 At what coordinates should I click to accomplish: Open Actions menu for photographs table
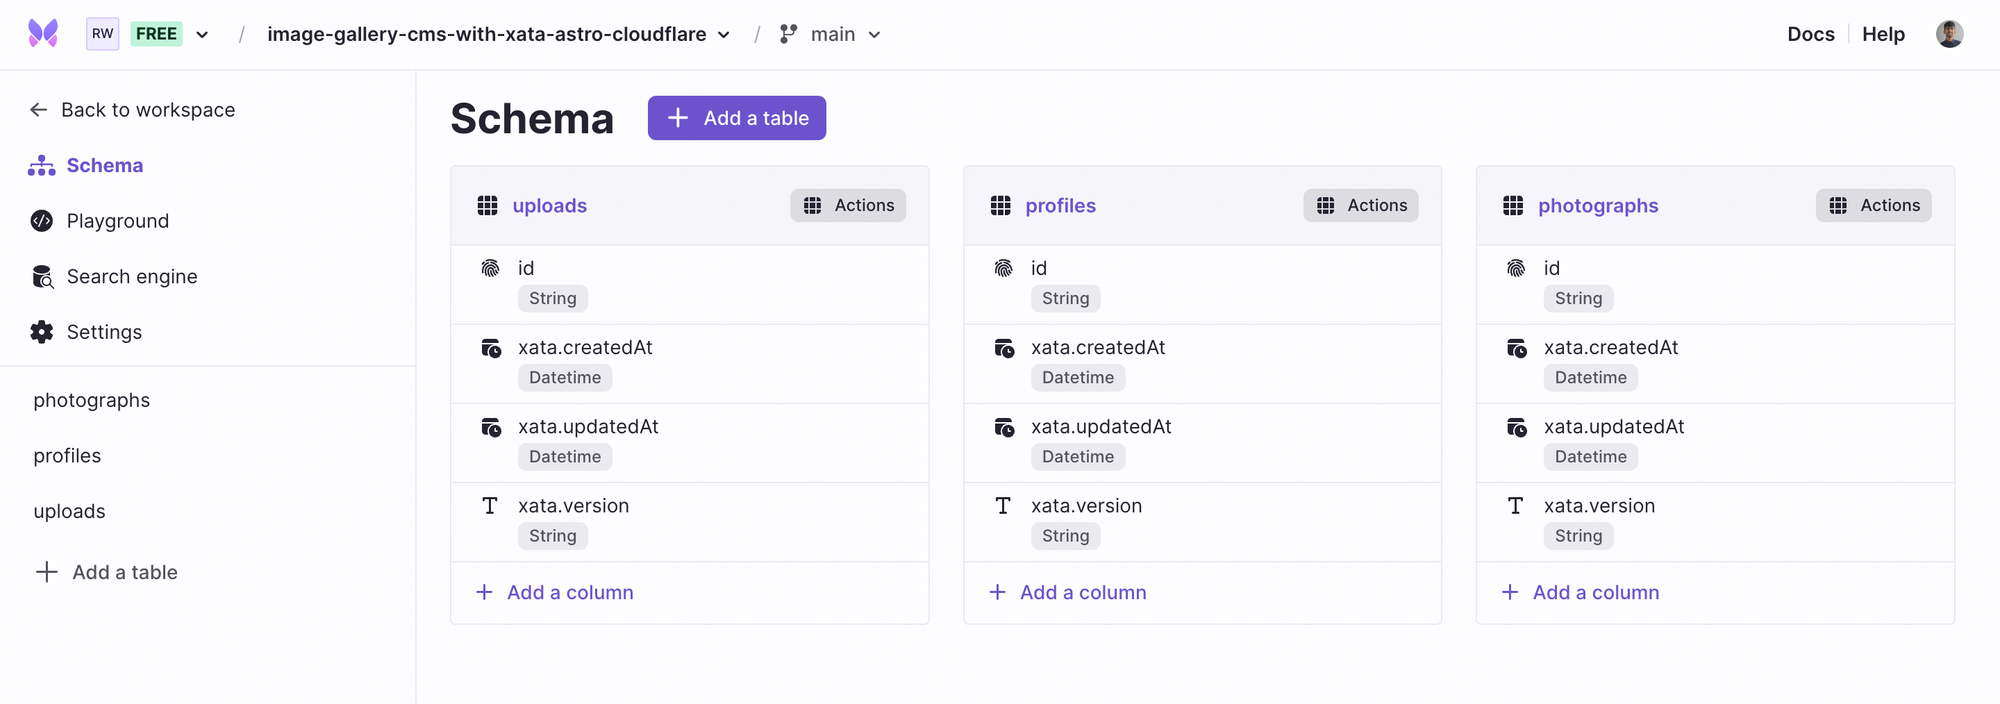tap(1874, 205)
